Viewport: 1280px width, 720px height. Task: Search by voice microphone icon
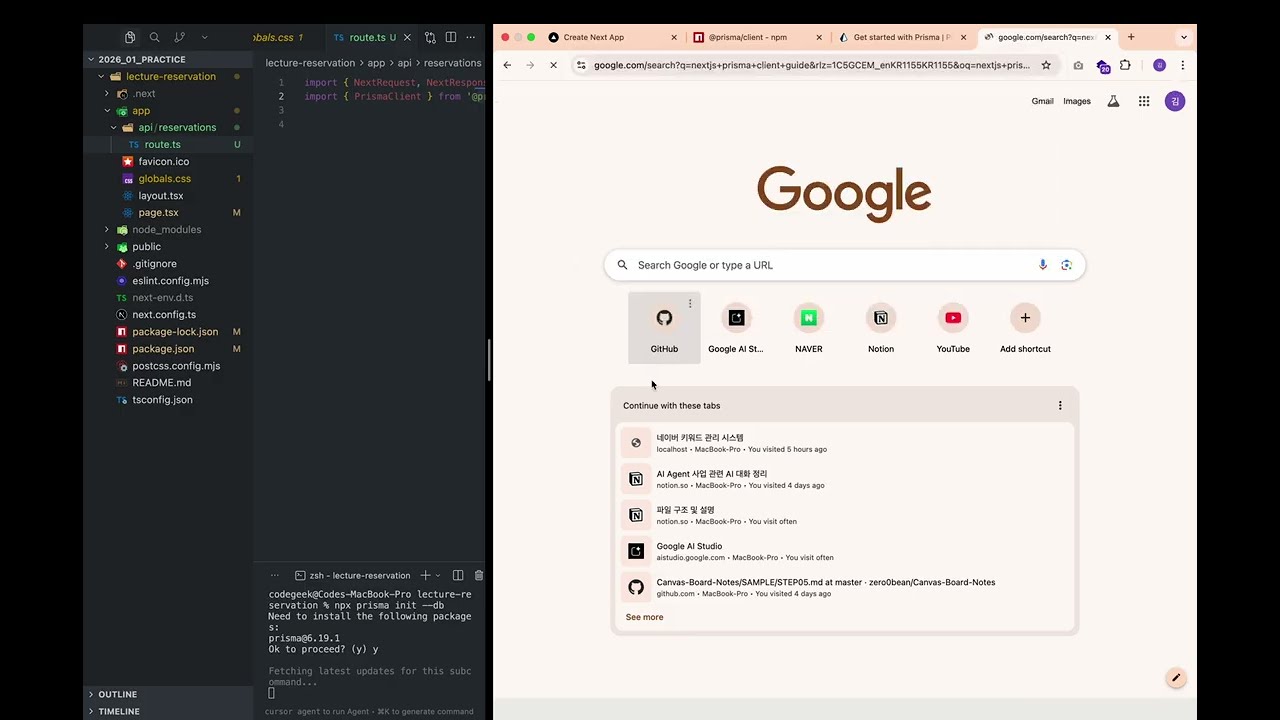pos(1043,265)
